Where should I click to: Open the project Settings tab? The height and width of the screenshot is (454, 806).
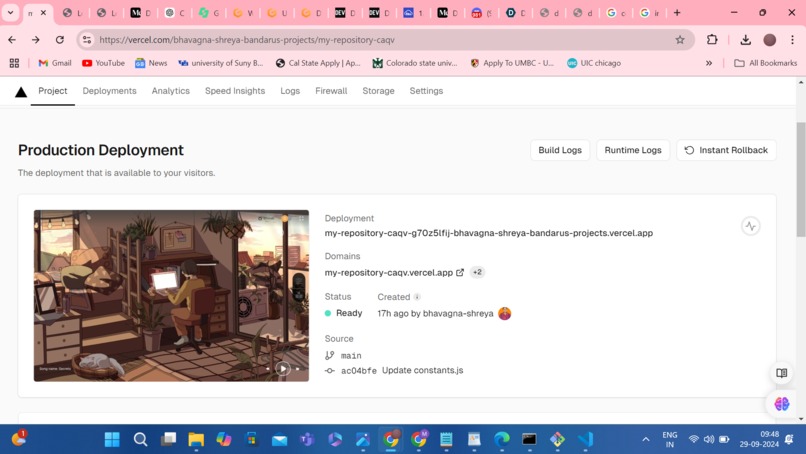(x=426, y=91)
